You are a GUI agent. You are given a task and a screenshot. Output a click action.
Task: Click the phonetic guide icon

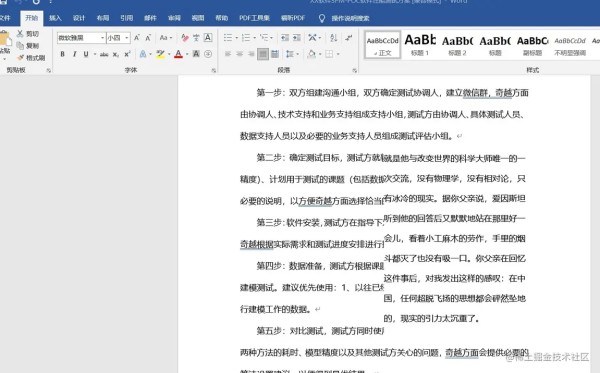(196, 37)
